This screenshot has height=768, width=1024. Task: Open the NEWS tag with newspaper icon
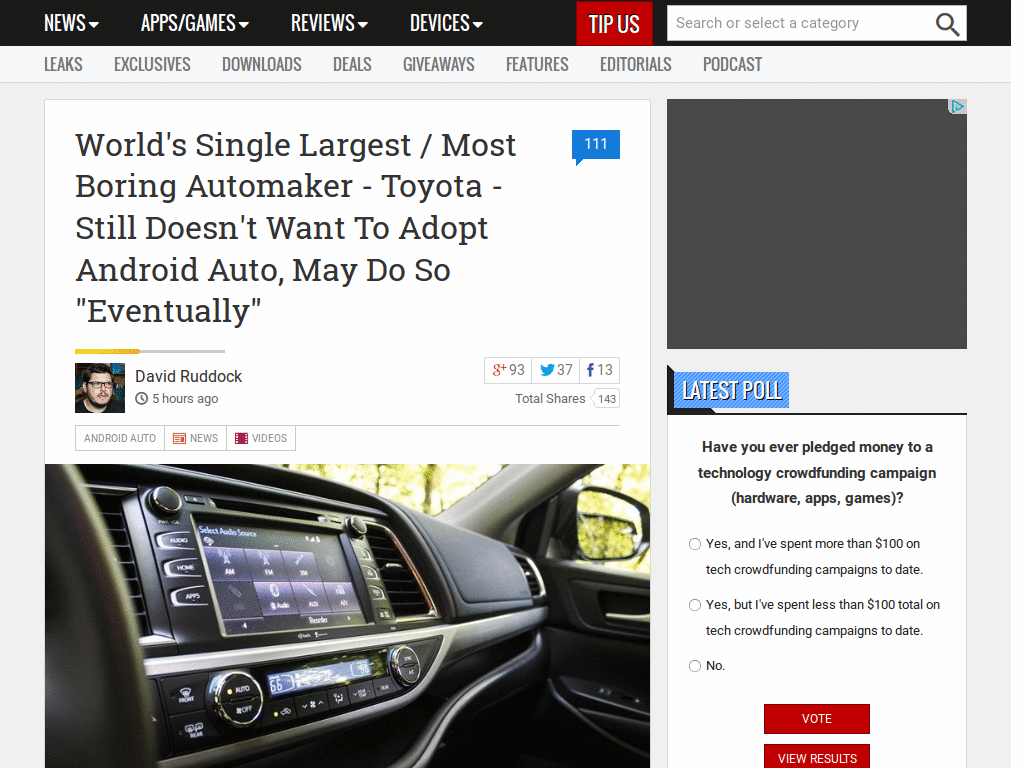195,438
